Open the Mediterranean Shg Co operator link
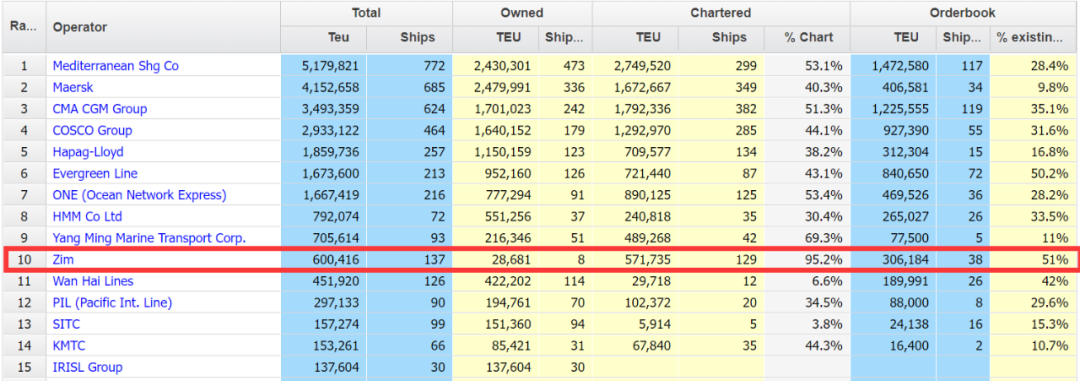 116,66
